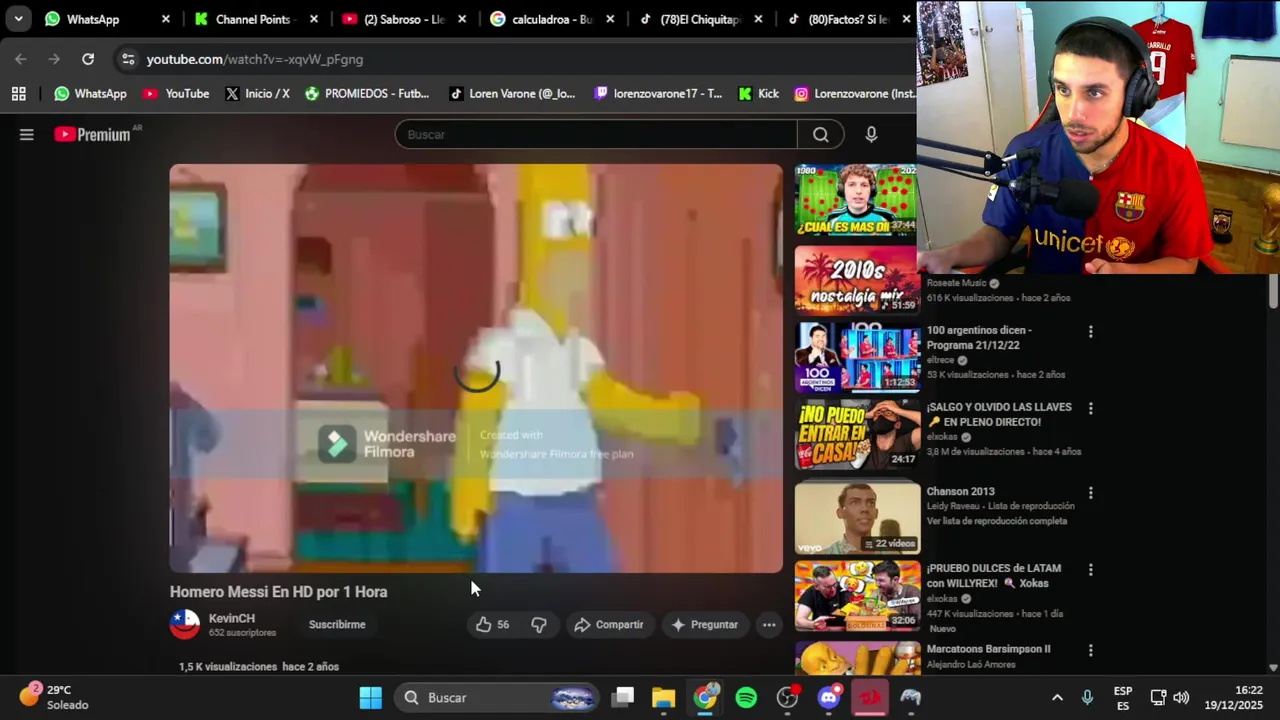Viewport: 1280px width, 720px height.
Task: Expand the tab search dropdown arrow
Action: point(18,18)
